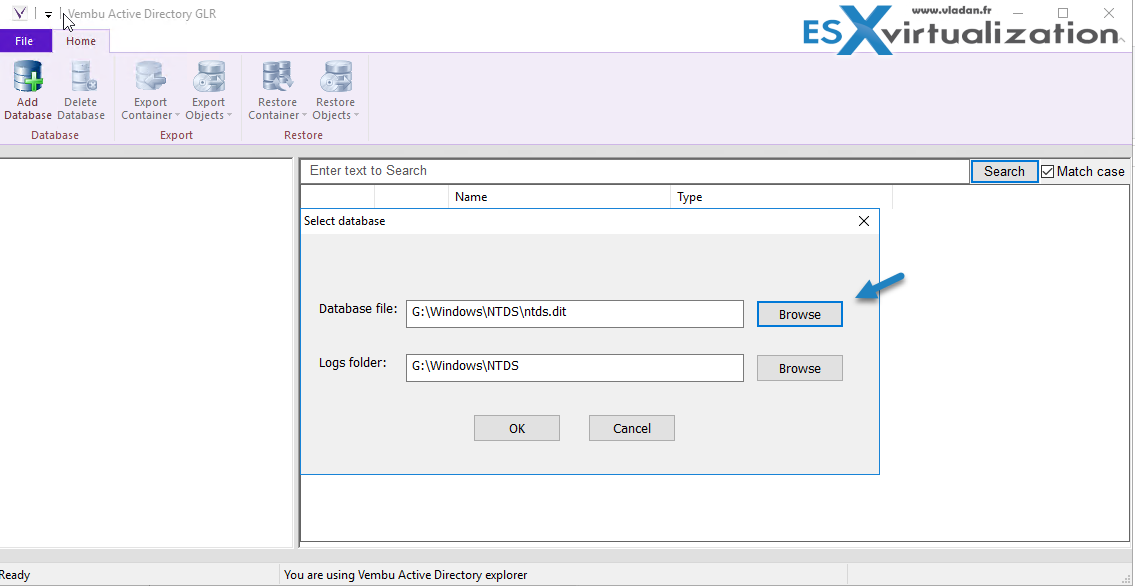Click the Database file path field

[x=575, y=314]
